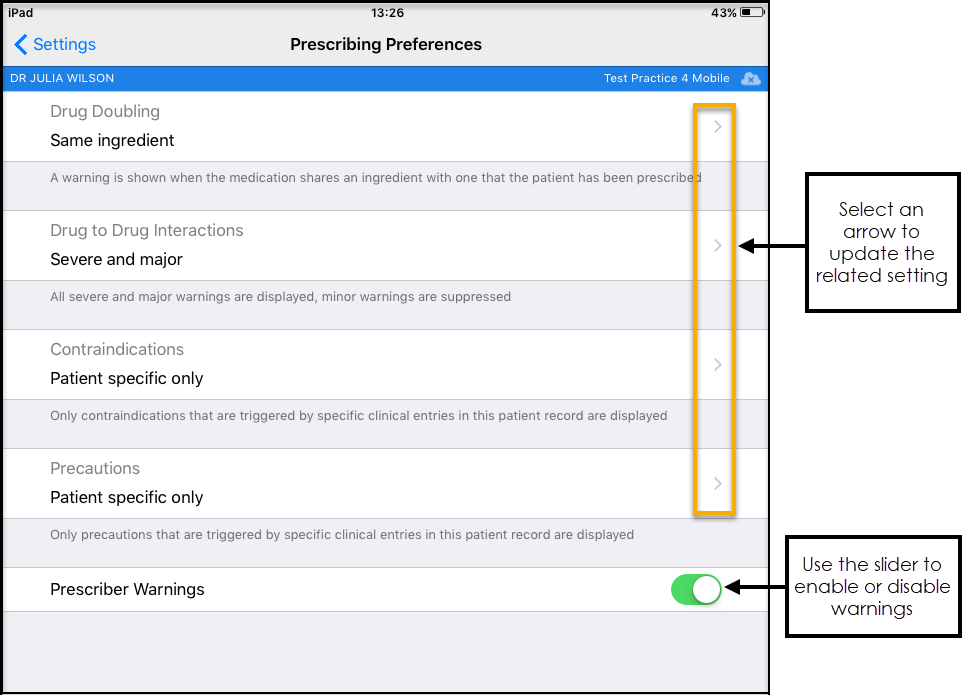Viewport: 965px width, 695px height.
Task: Tap DR JULIA WILSON in blue banner
Action: 62,78
